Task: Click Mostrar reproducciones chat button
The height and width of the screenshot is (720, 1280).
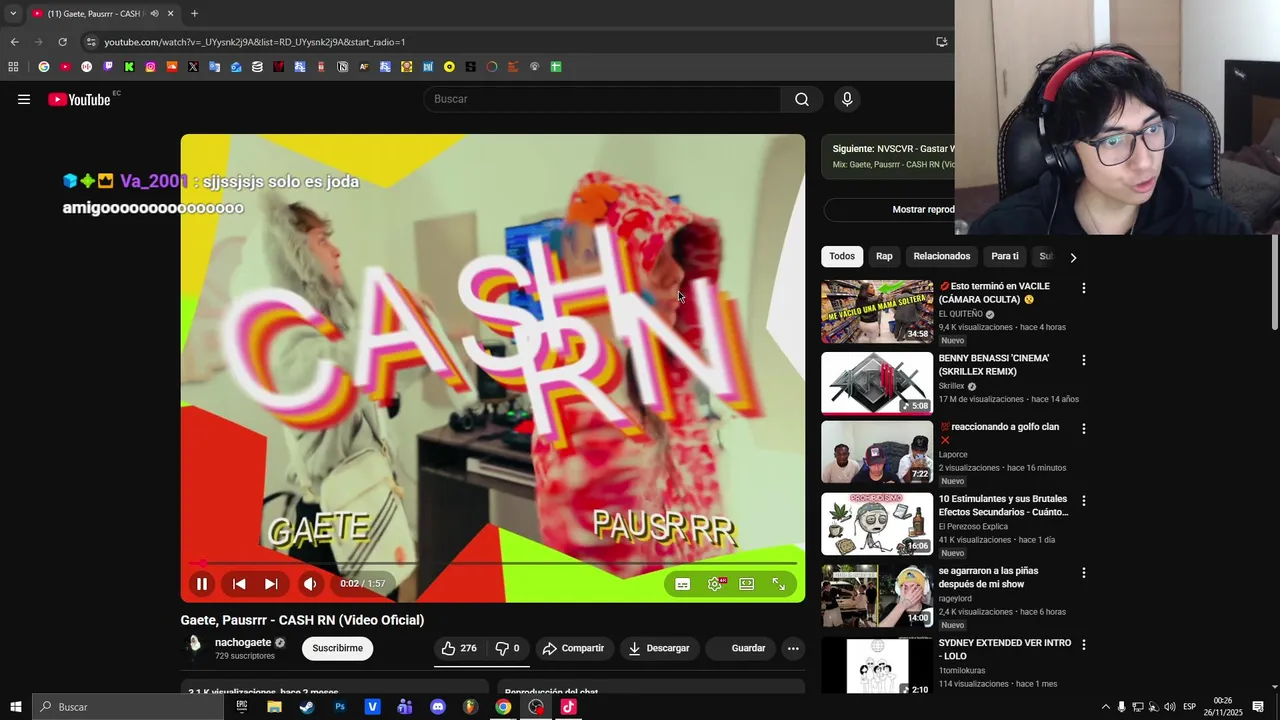Action: point(889,210)
